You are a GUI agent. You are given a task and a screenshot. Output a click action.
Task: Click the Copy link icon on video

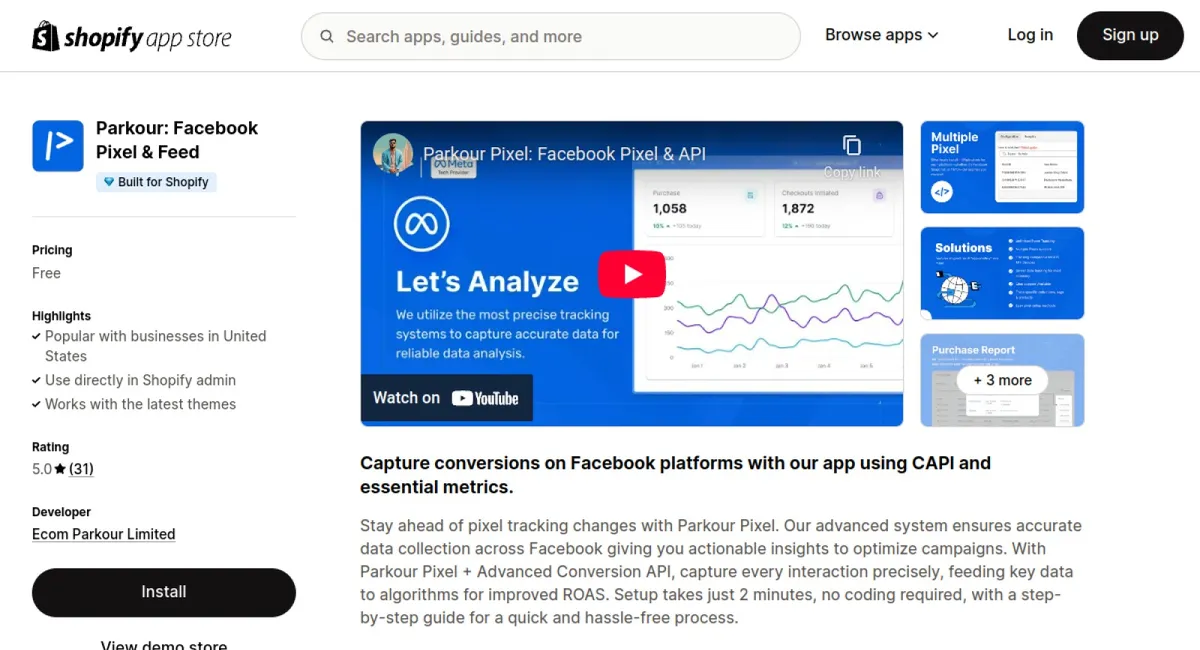852,147
